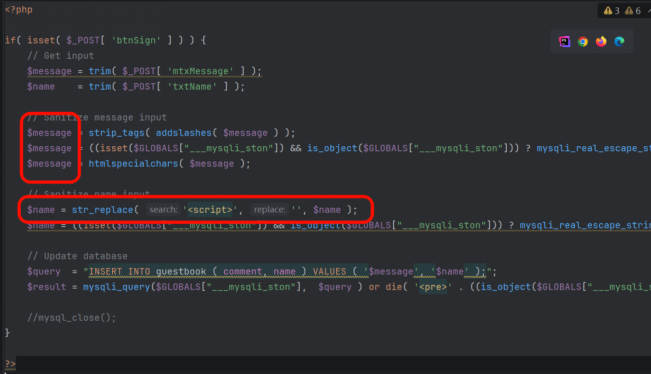Screen dimensions: 651x374
Task: Click the weak warning indicator showing 6
Action: coord(633,11)
